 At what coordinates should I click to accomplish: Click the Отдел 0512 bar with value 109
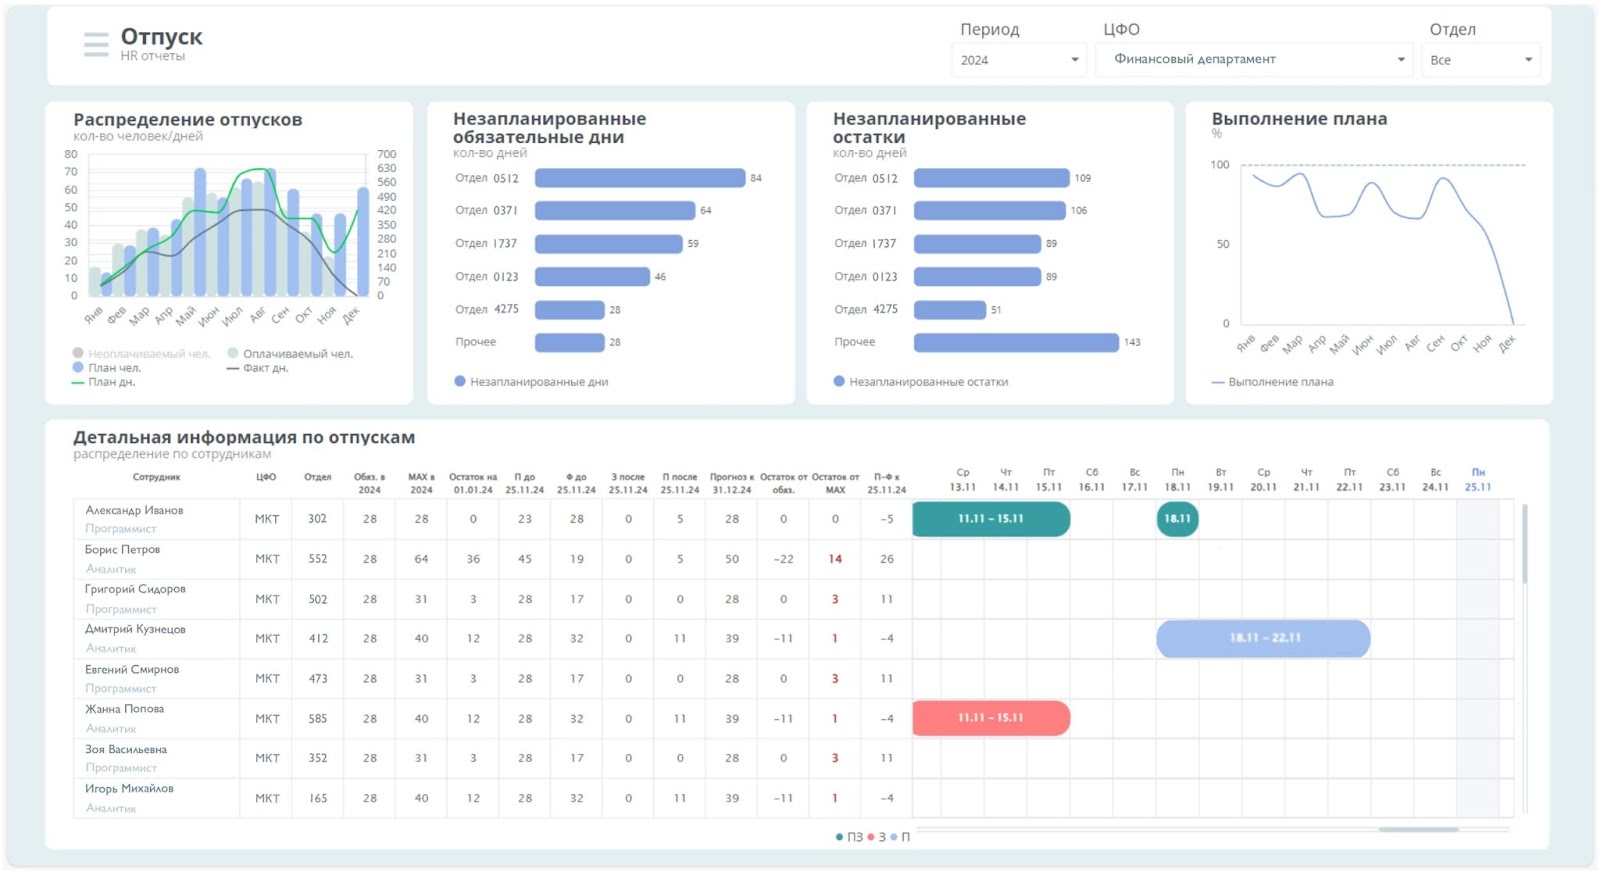click(x=992, y=178)
